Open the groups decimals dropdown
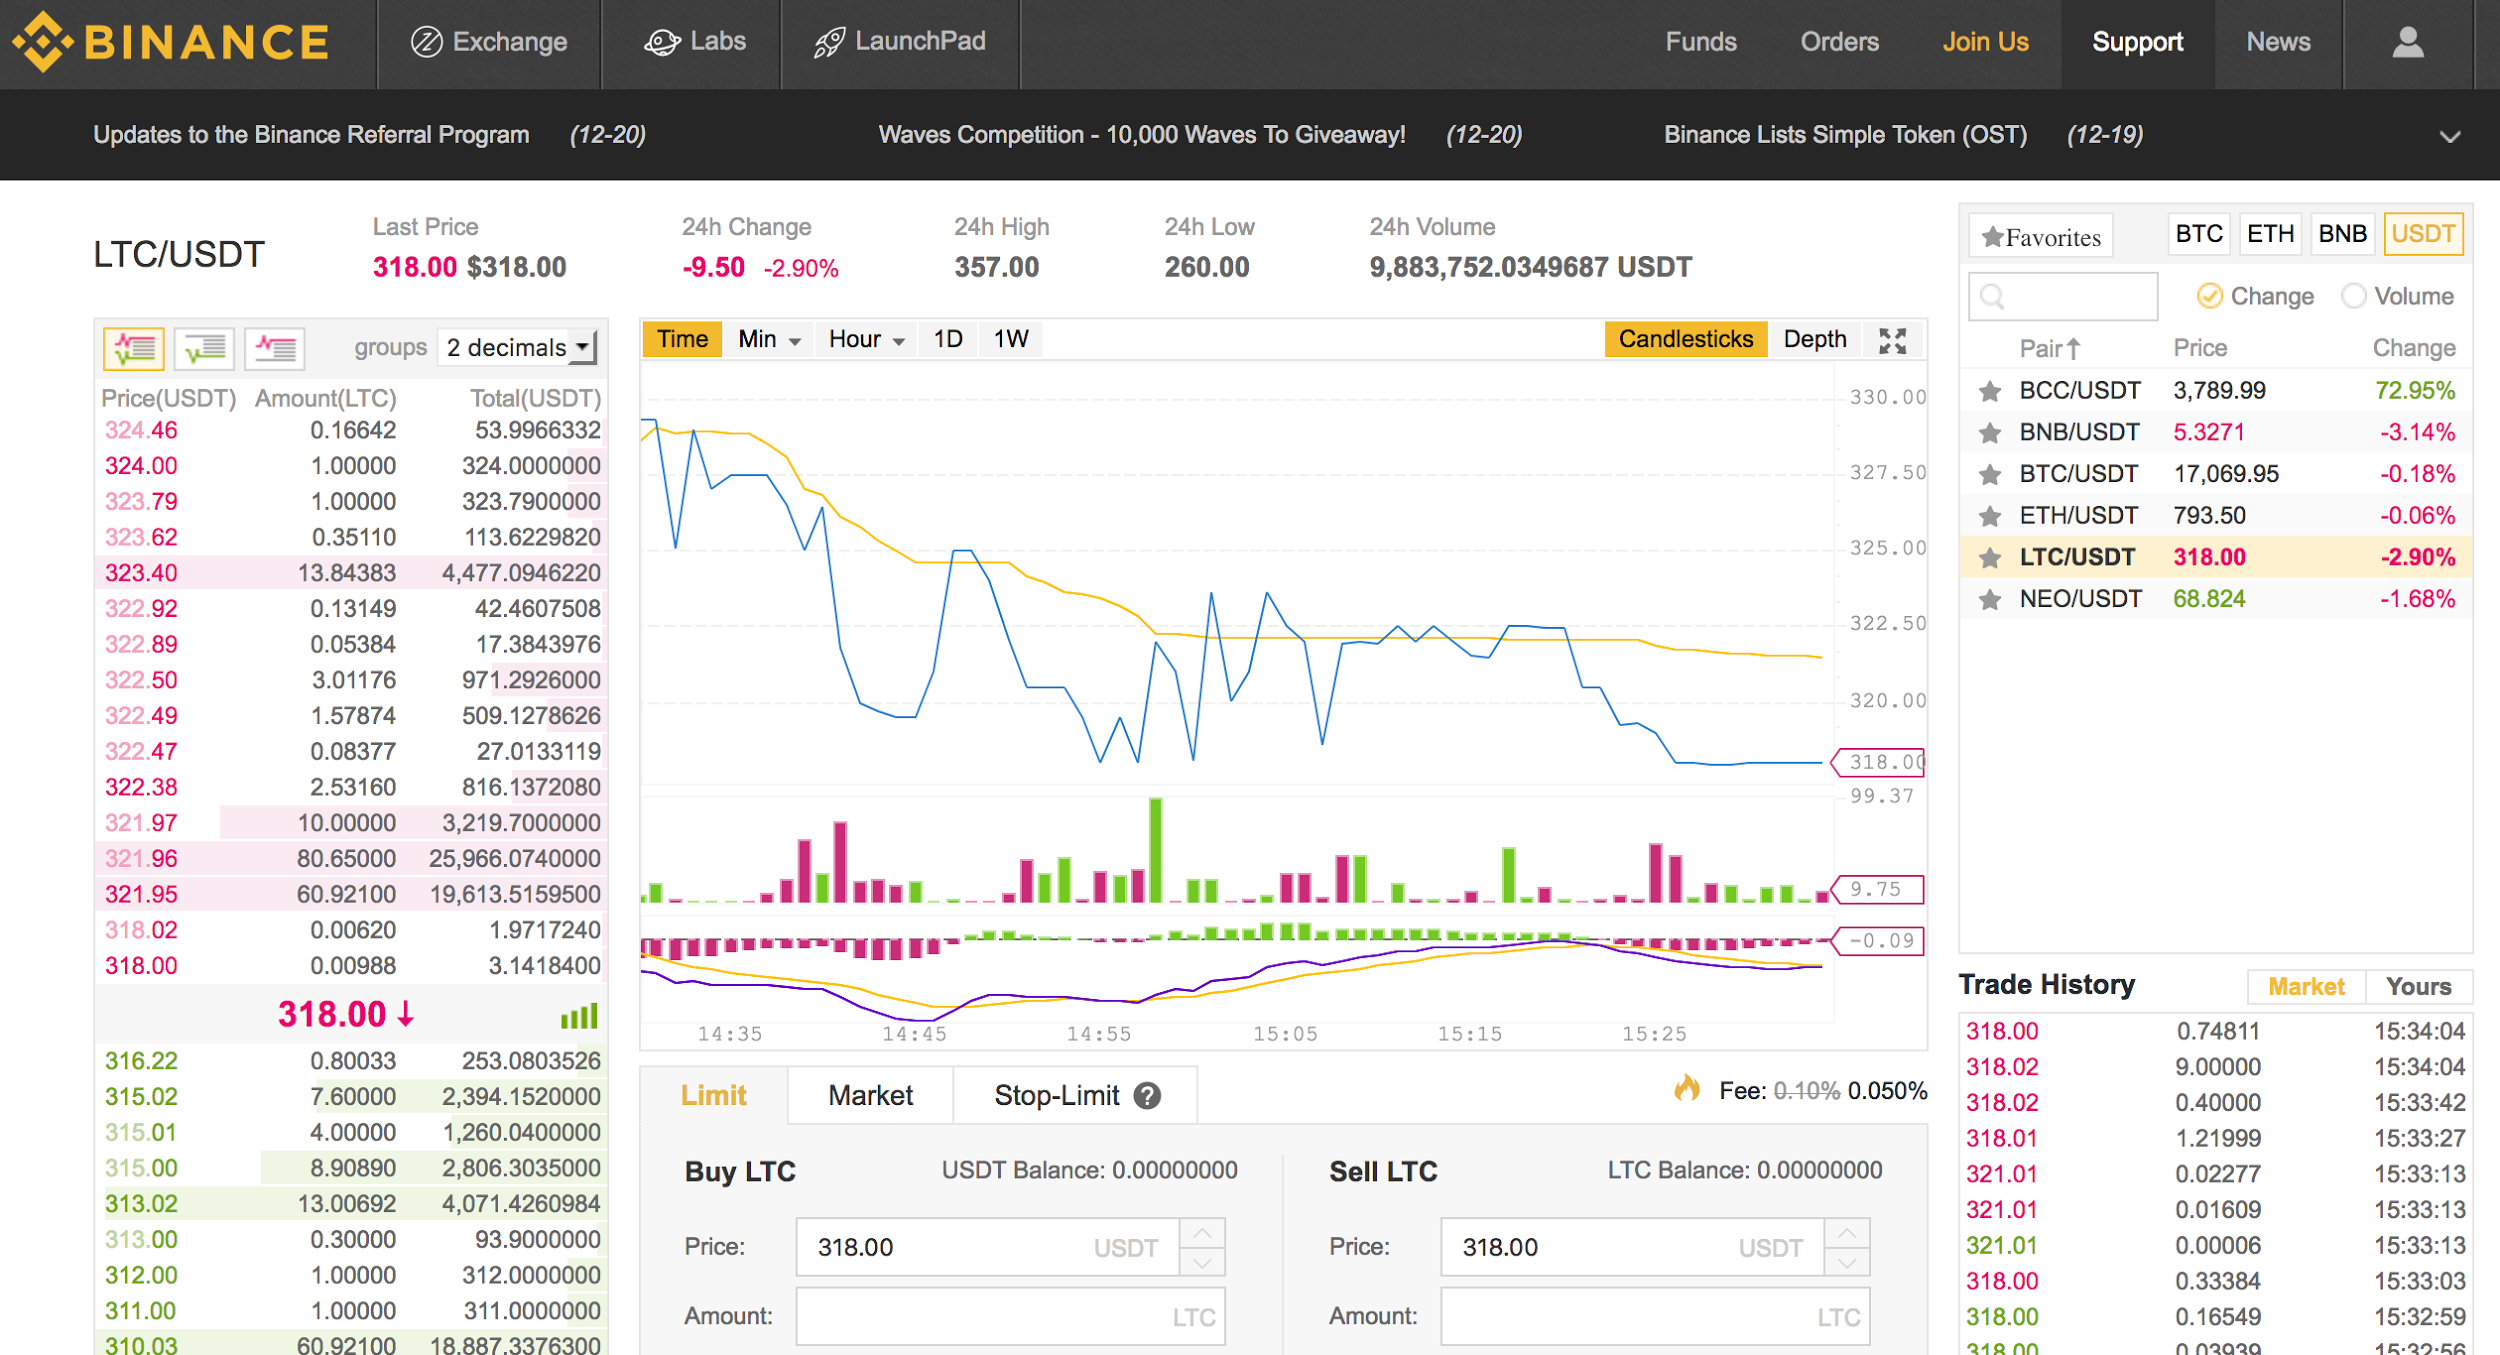 coord(520,348)
